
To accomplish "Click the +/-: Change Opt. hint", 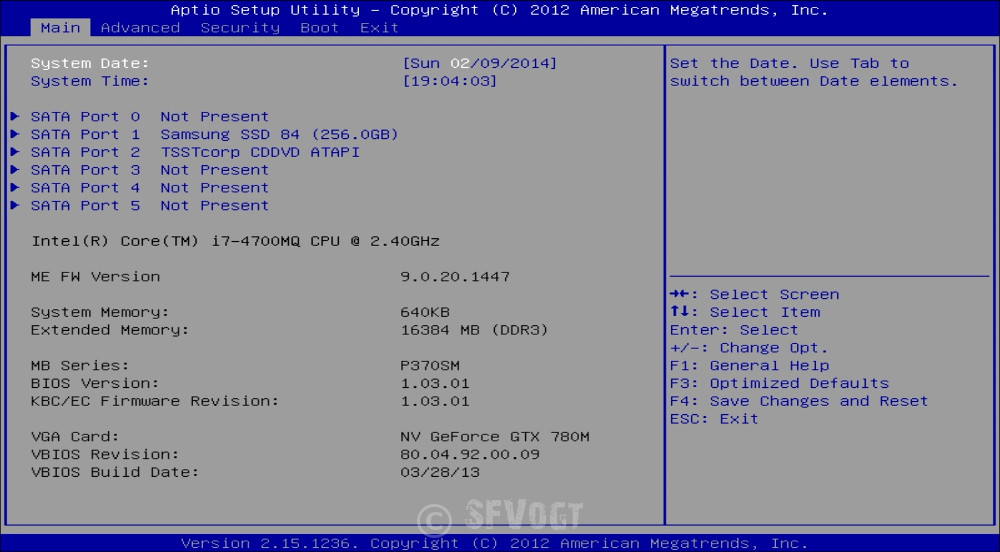I will tap(749, 348).
